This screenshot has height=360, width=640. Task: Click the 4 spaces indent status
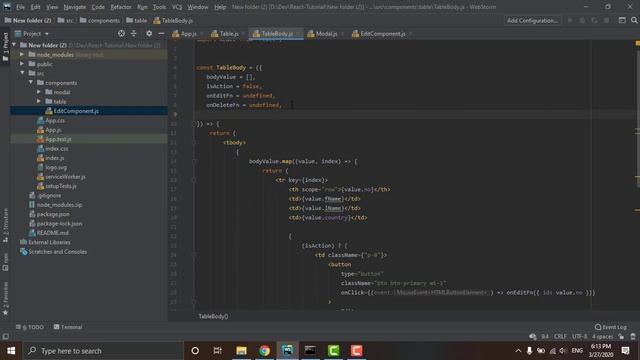point(602,337)
